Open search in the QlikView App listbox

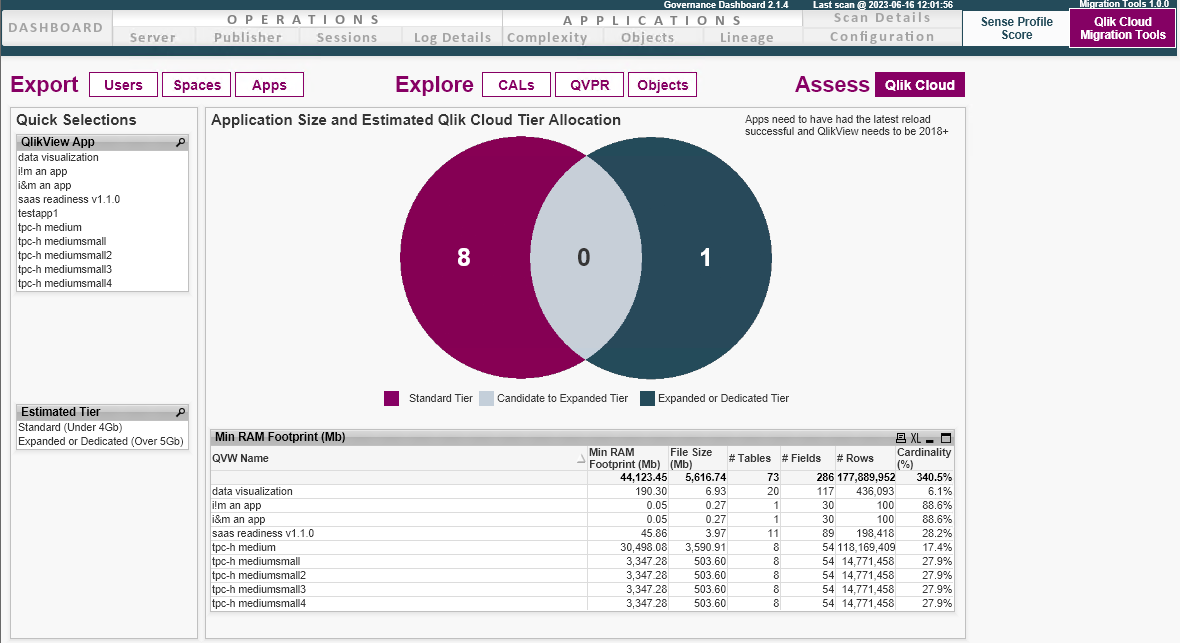pyautogui.click(x=180, y=141)
